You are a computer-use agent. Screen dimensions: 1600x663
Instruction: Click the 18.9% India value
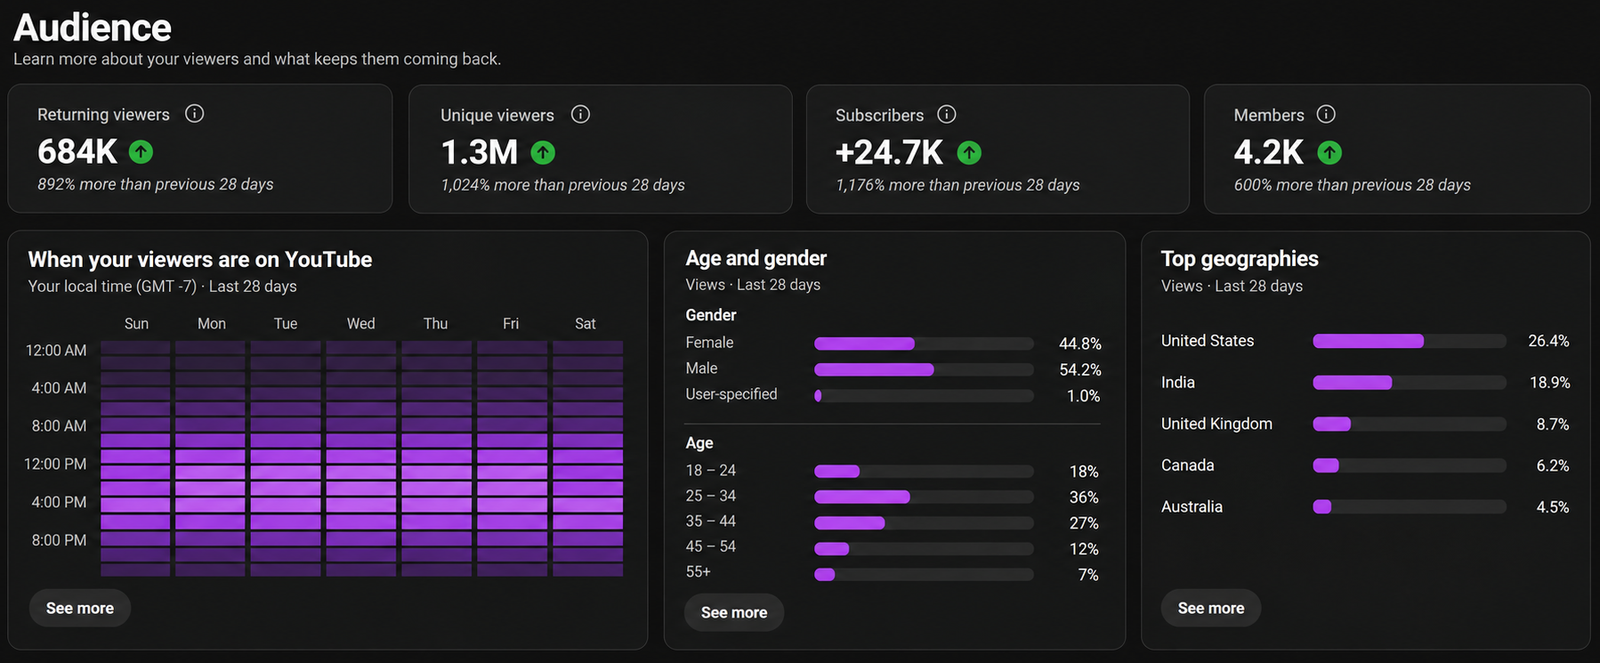[1549, 383]
